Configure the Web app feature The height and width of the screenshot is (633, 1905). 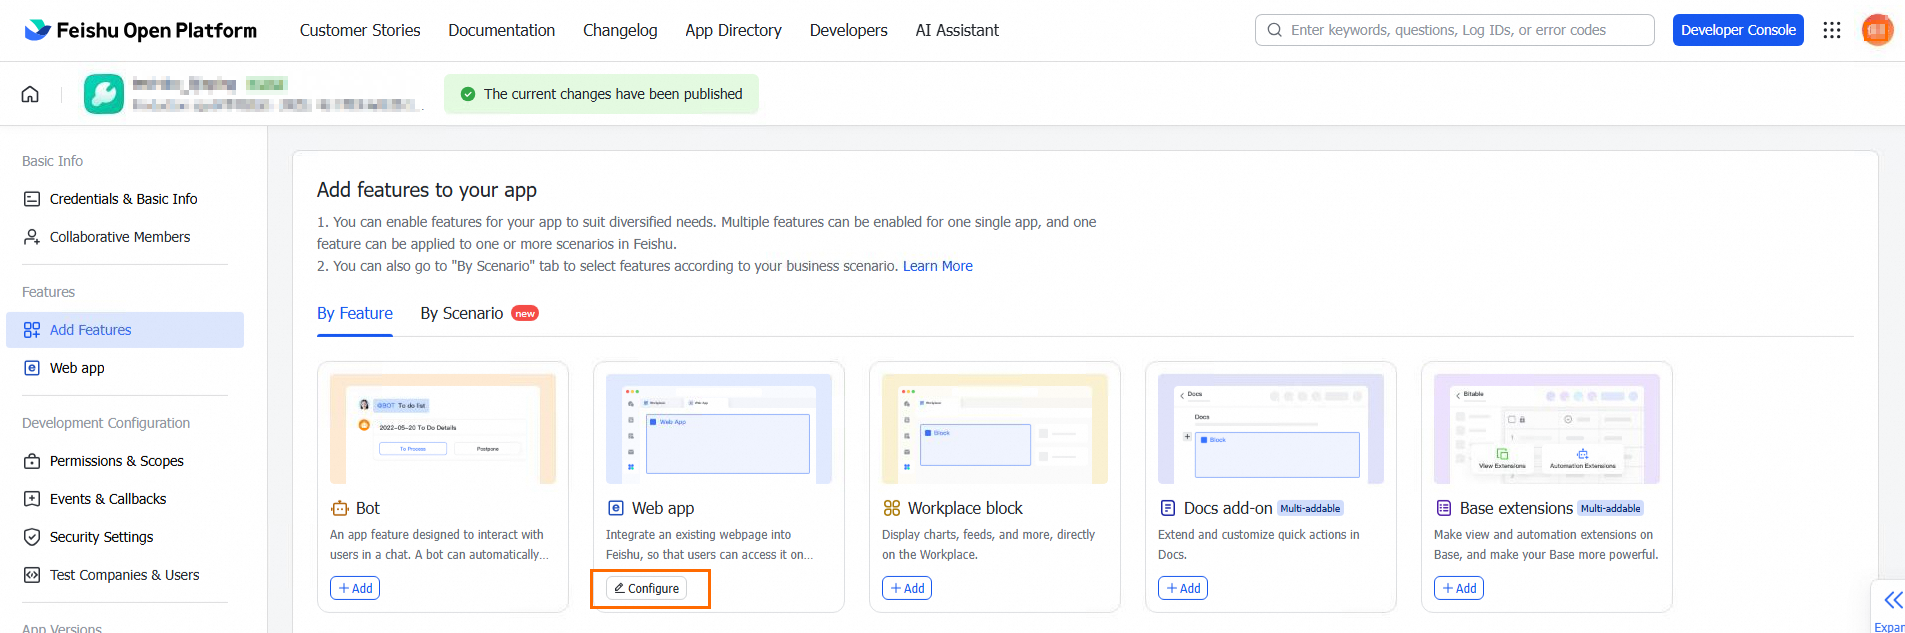(646, 588)
